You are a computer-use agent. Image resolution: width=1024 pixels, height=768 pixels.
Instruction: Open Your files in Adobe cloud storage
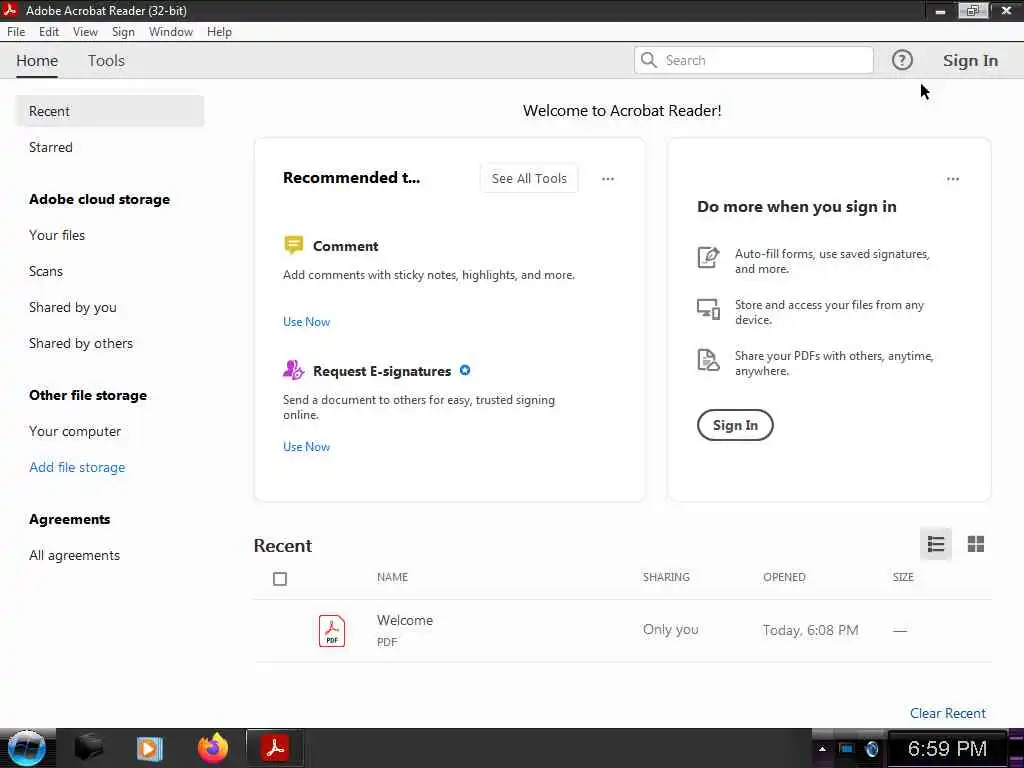57,235
